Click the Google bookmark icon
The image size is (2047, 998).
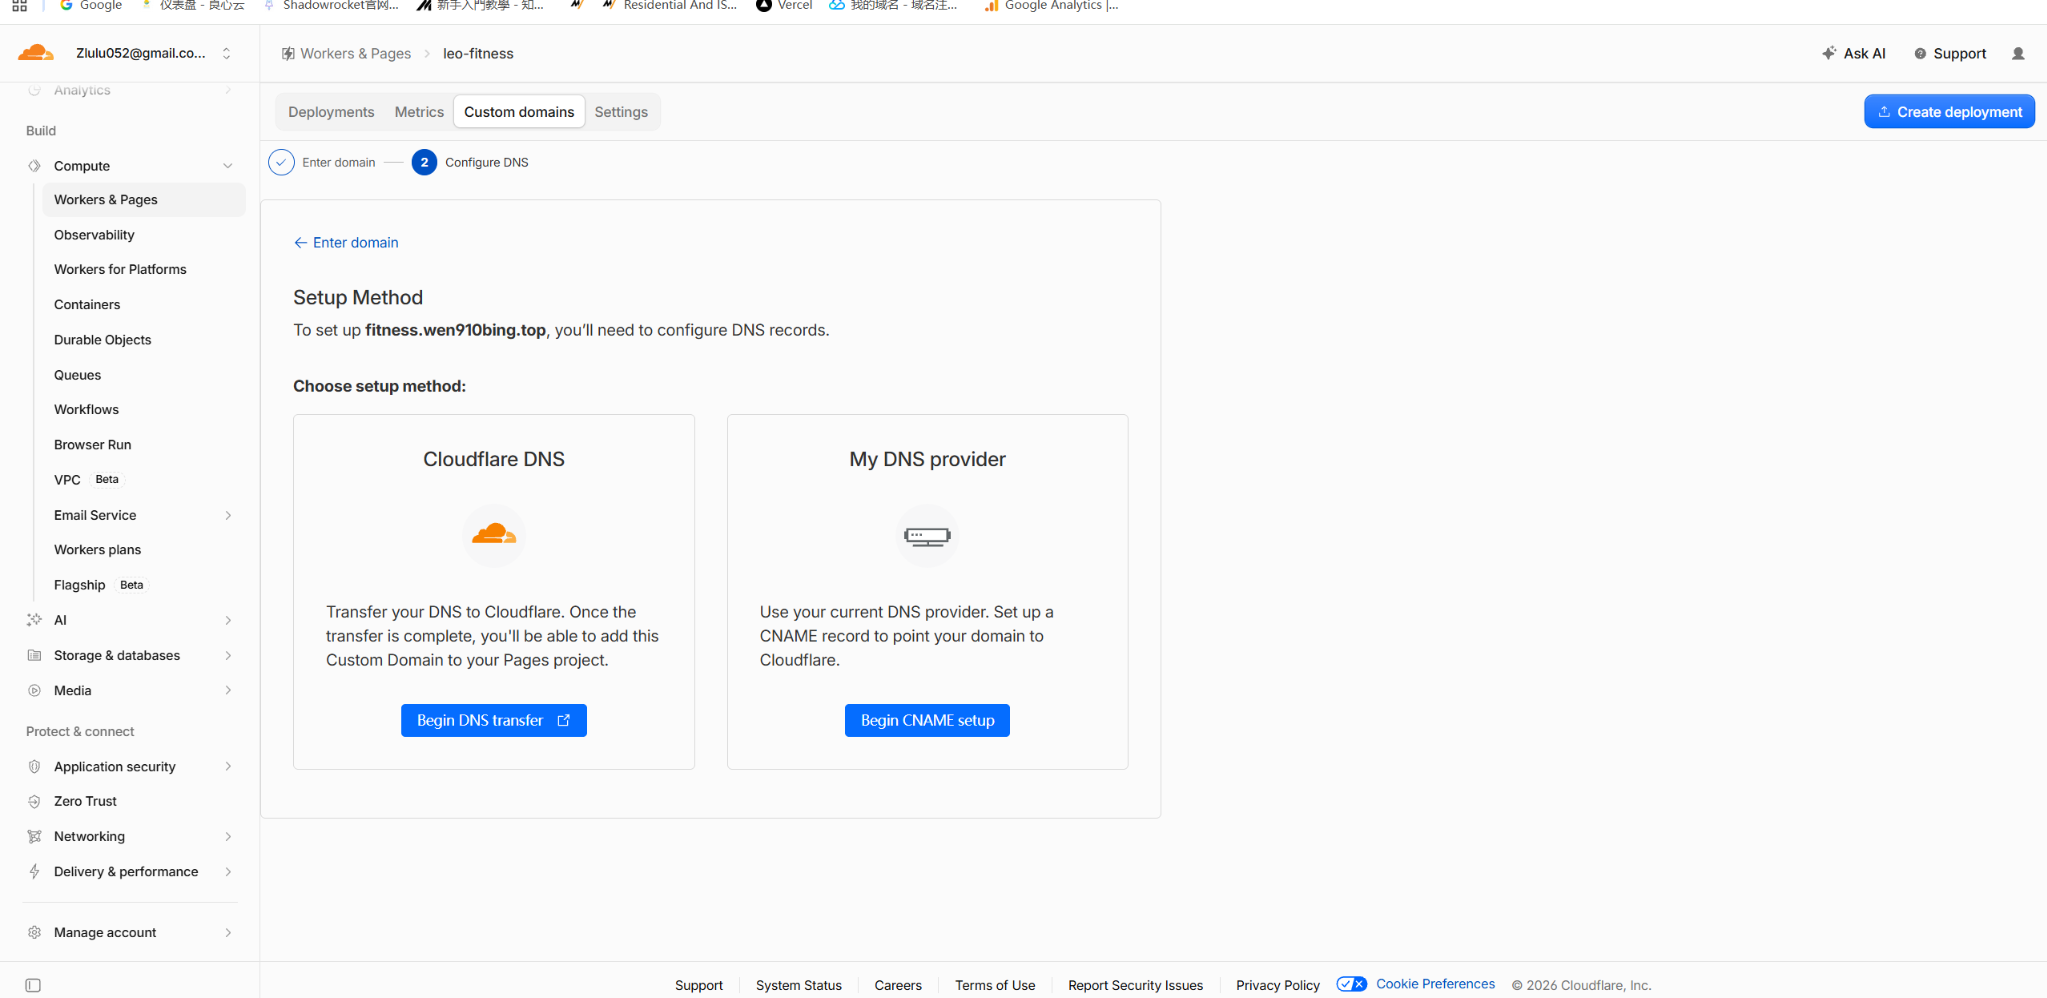pos(66,5)
